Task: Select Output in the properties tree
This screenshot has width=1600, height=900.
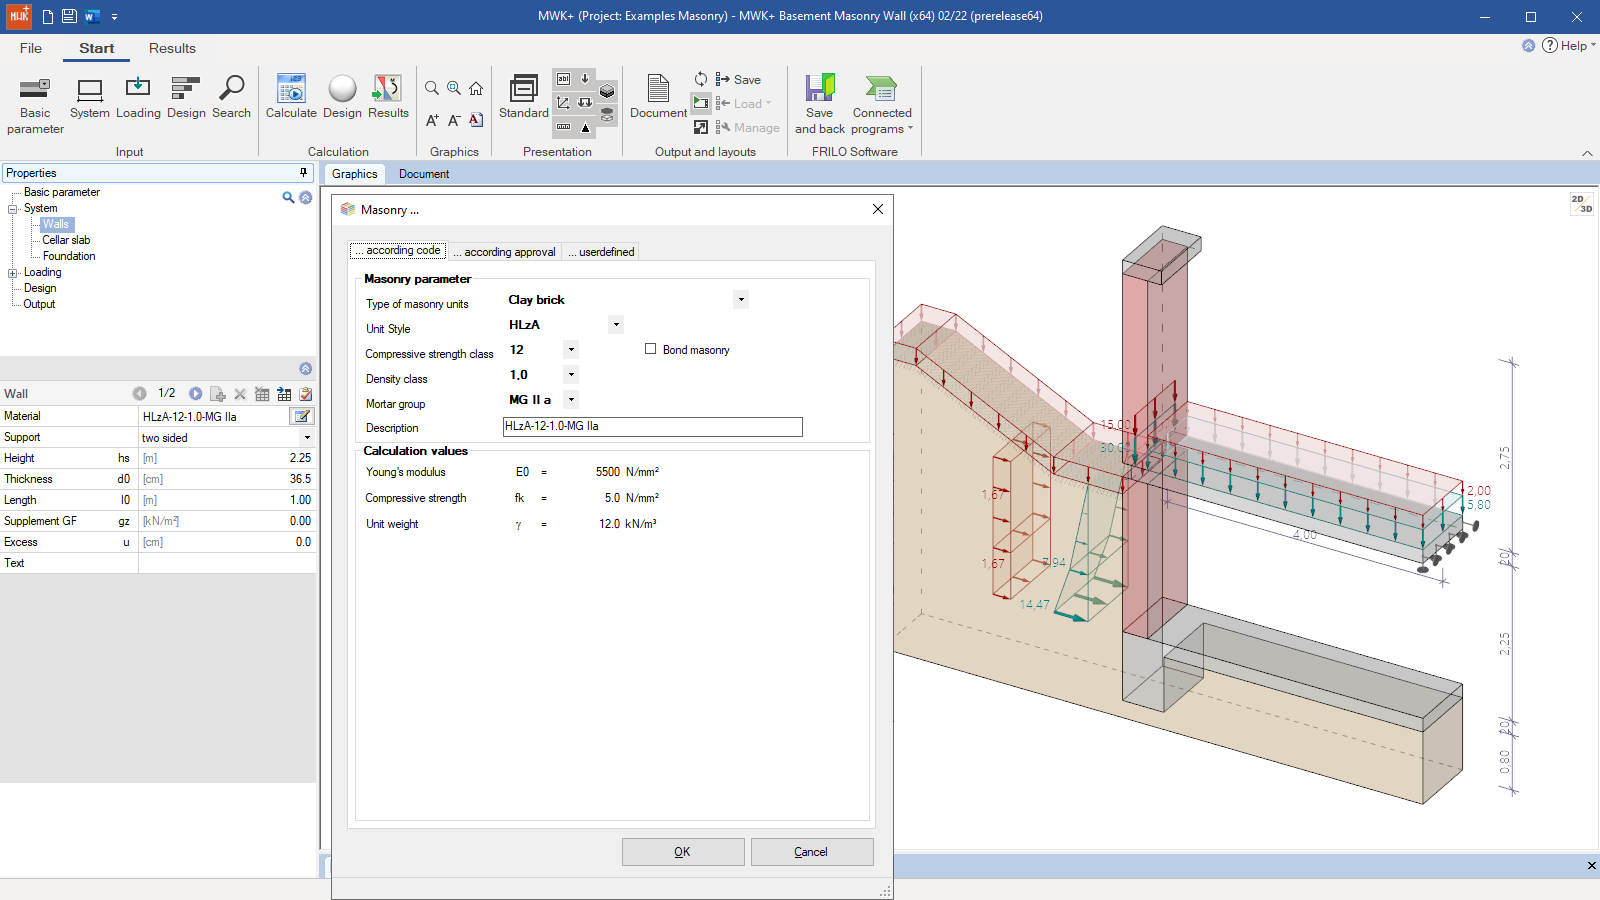Action: [39, 304]
